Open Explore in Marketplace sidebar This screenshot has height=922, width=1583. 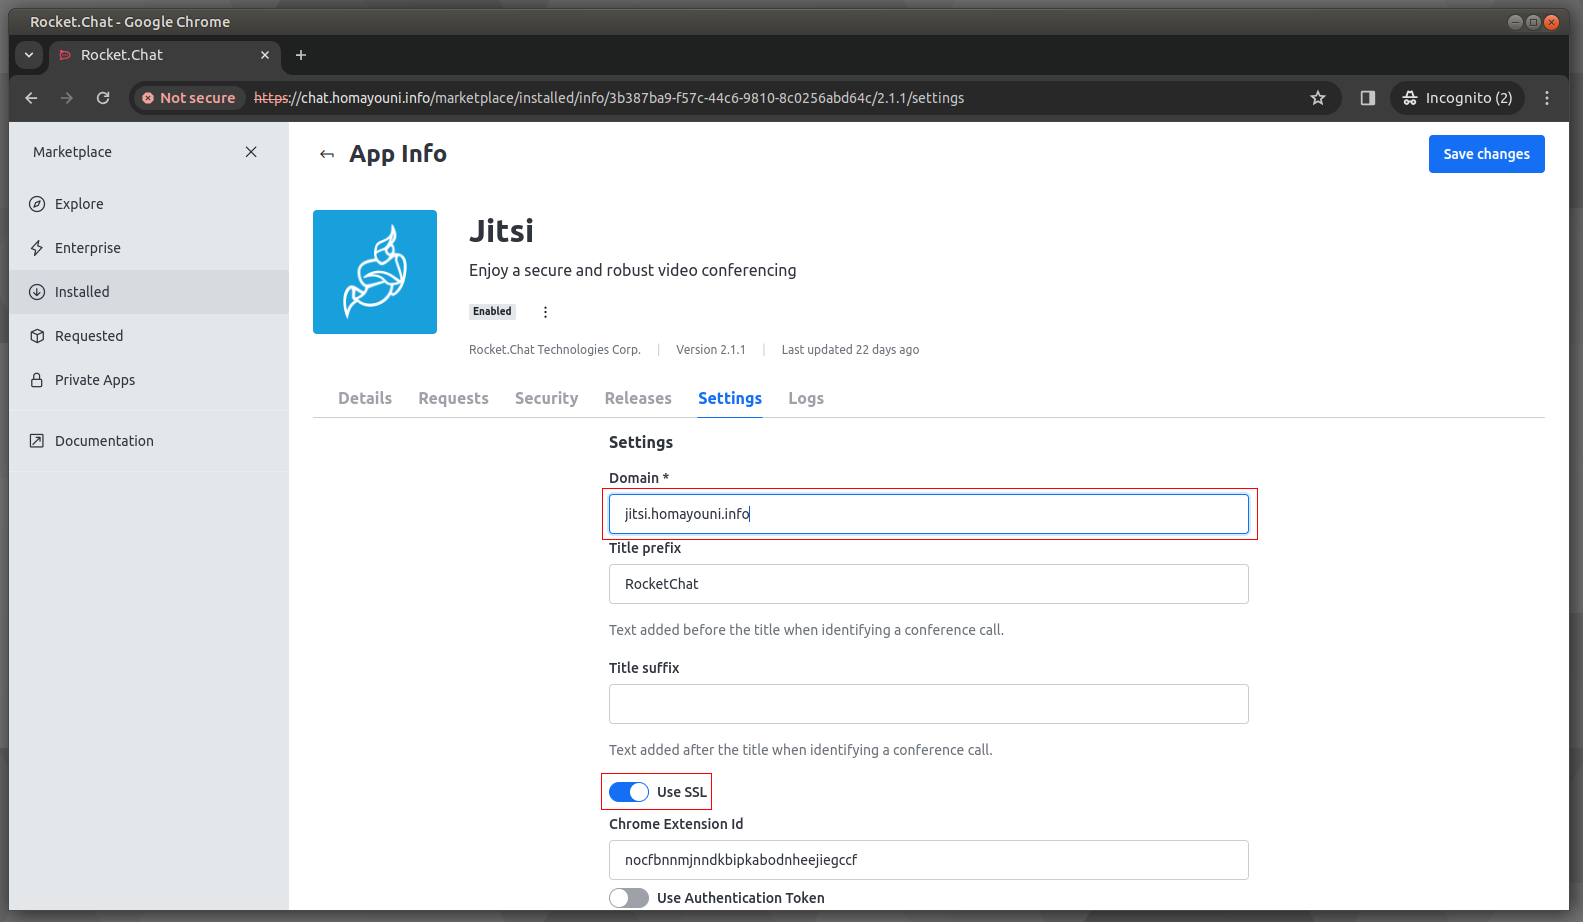point(149,204)
